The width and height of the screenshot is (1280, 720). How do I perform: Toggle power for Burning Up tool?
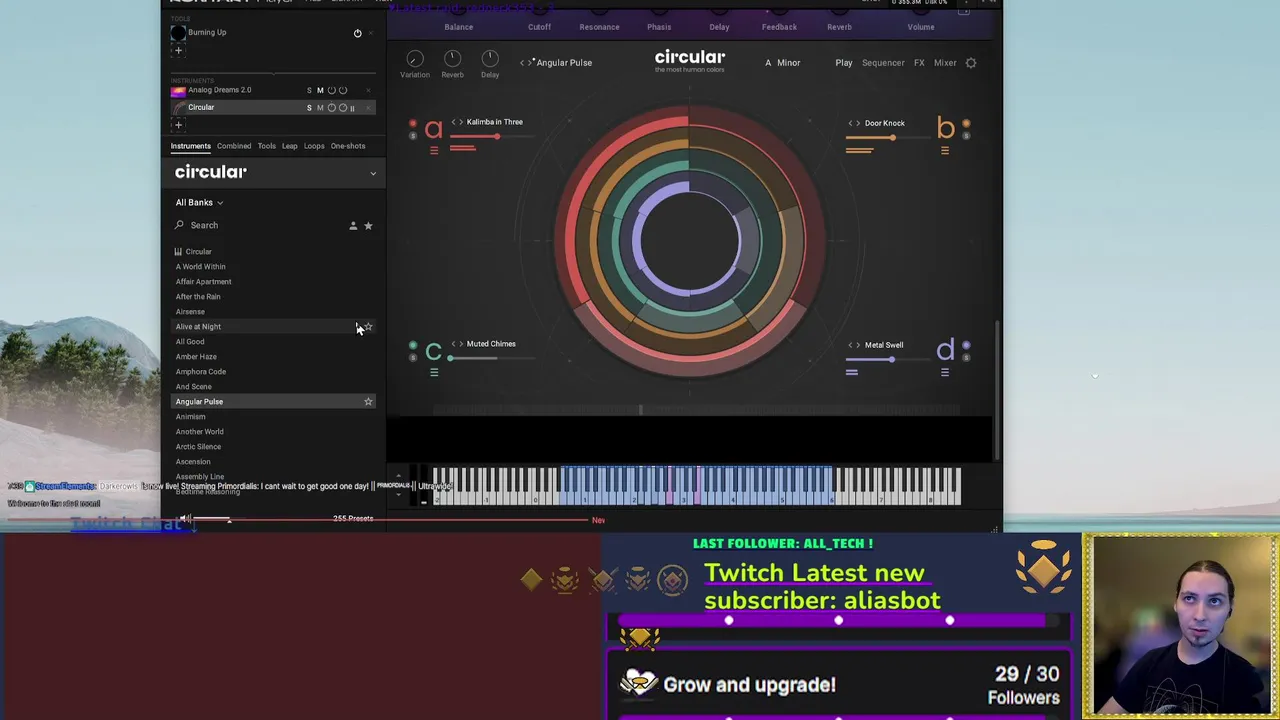point(357,33)
